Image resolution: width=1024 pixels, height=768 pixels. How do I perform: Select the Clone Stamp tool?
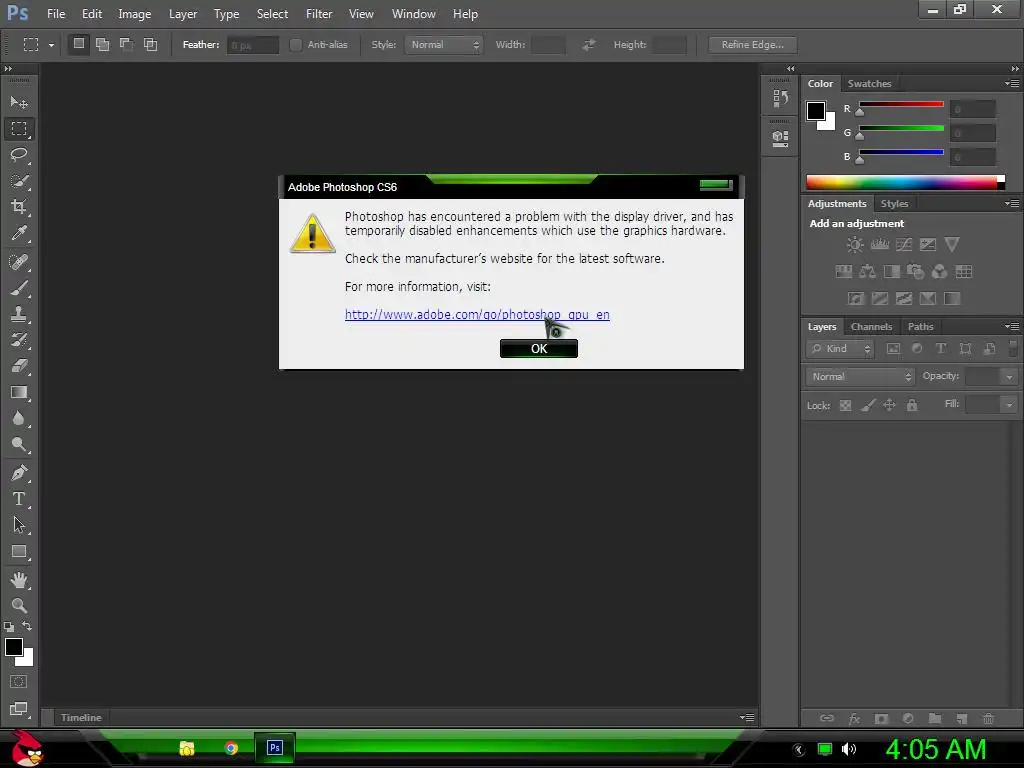click(19, 314)
